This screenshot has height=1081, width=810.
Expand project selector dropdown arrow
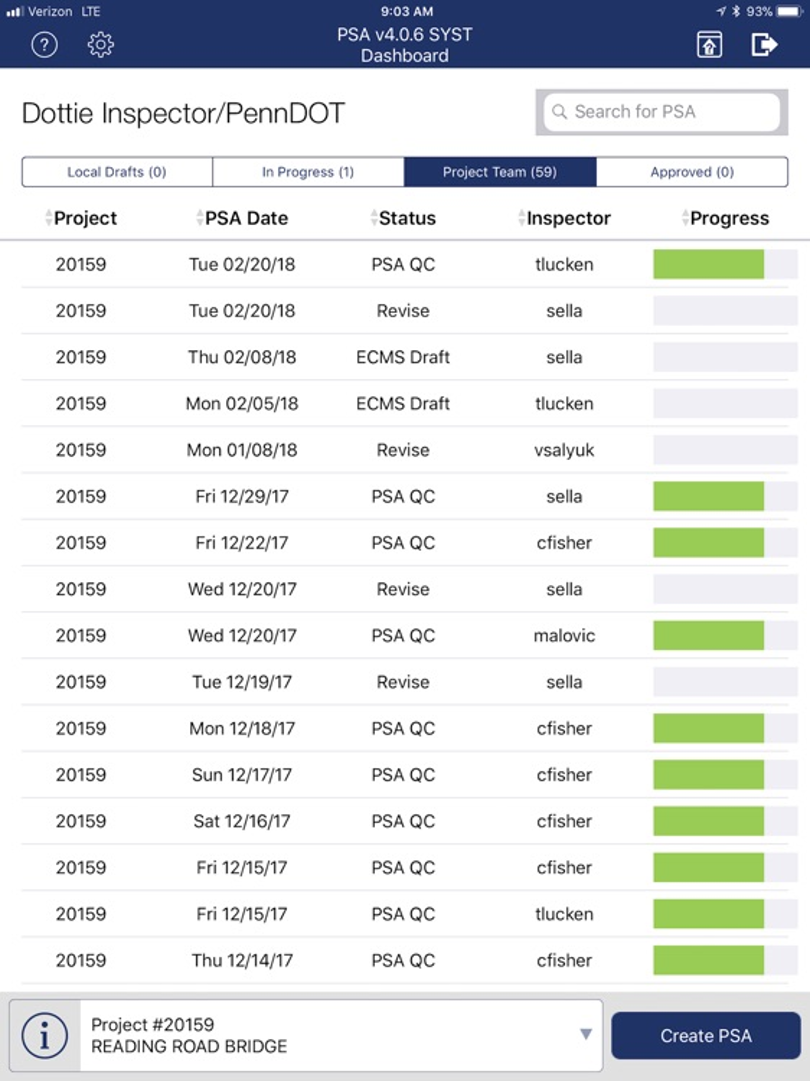click(585, 1034)
